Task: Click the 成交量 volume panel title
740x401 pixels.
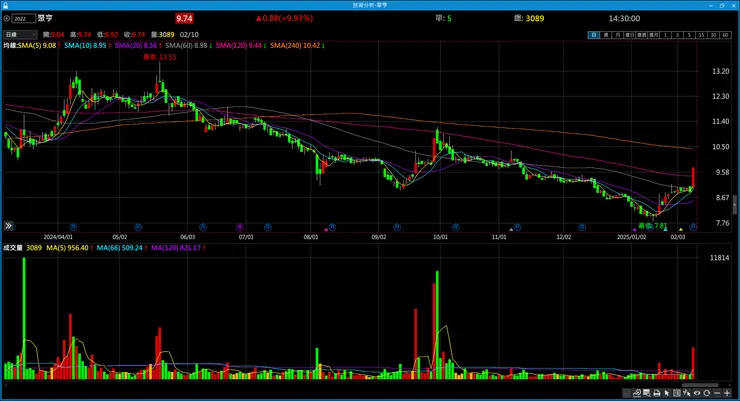Action: pyautogui.click(x=13, y=248)
